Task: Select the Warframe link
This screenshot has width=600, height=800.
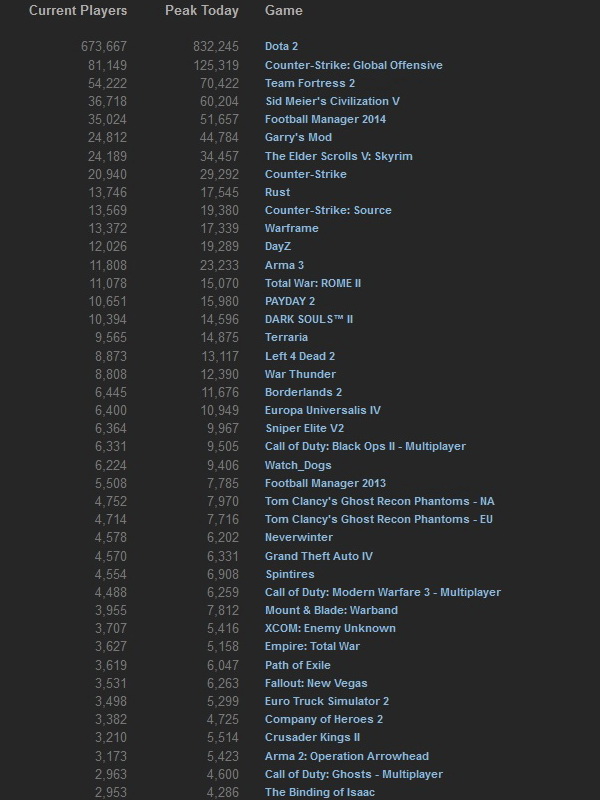Action: [291, 228]
